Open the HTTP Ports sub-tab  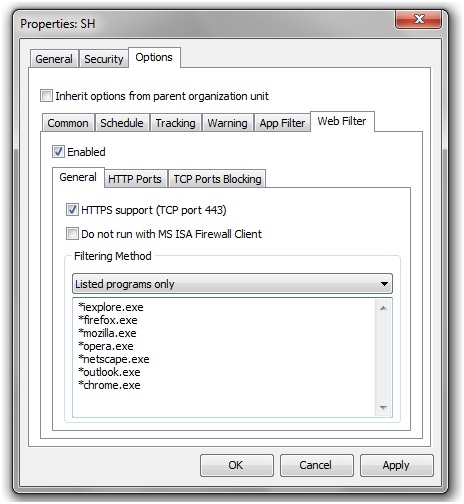point(135,179)
